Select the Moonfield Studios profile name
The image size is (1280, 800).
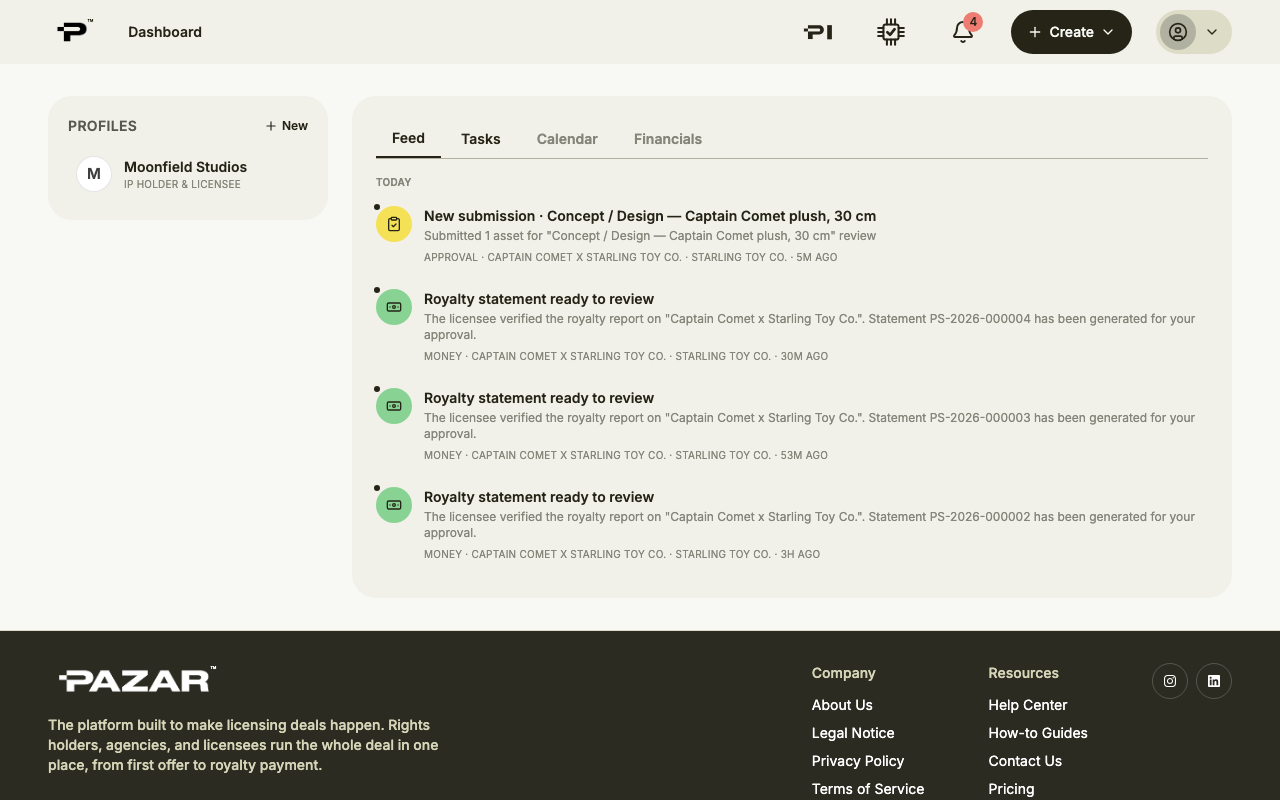point(185,167)
